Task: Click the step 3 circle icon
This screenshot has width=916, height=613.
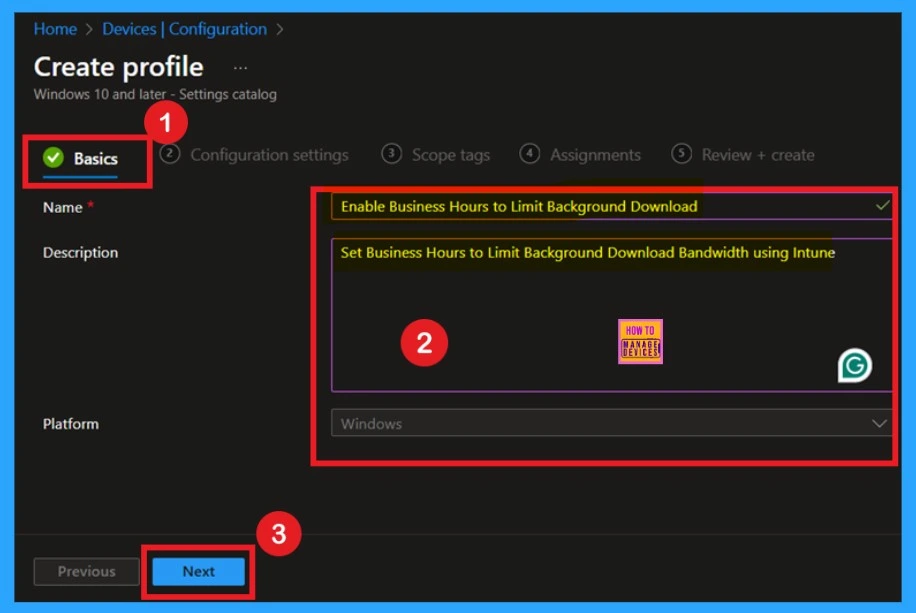Action: click(x=391, y=154)
